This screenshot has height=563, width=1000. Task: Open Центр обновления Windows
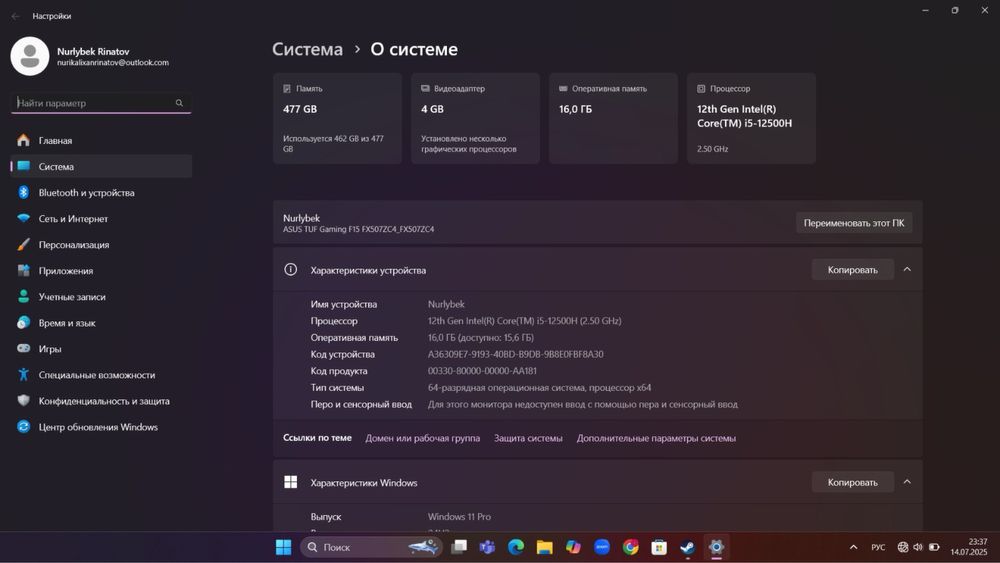(101, 427)
